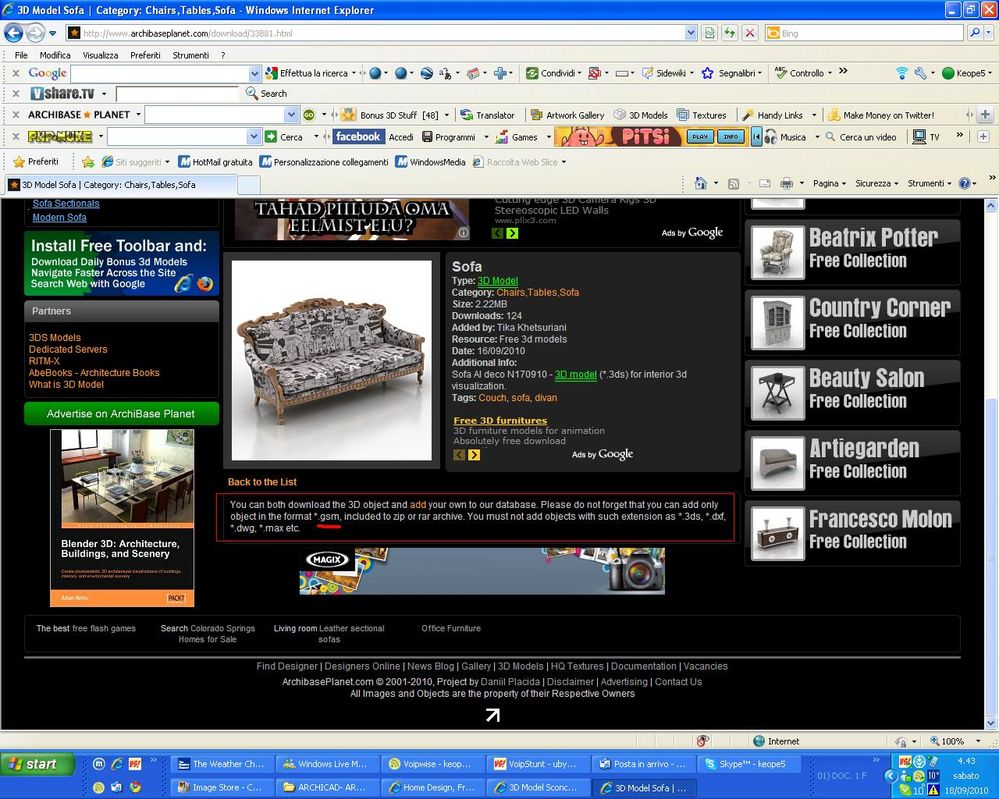Open the File menu
999x799 pixels.
pyautogui.click(x=21, y=55)
